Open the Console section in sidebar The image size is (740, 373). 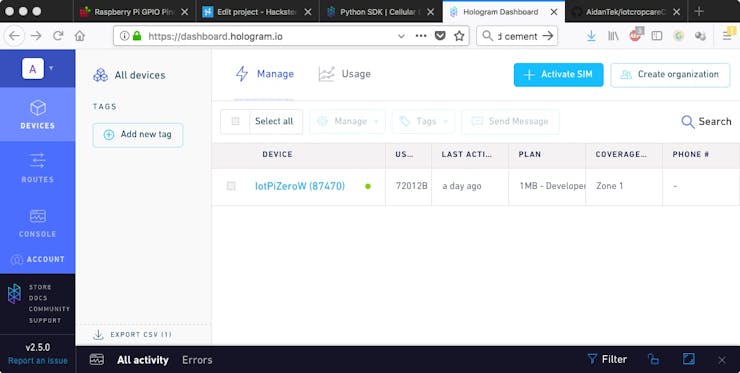coord(37,223)
